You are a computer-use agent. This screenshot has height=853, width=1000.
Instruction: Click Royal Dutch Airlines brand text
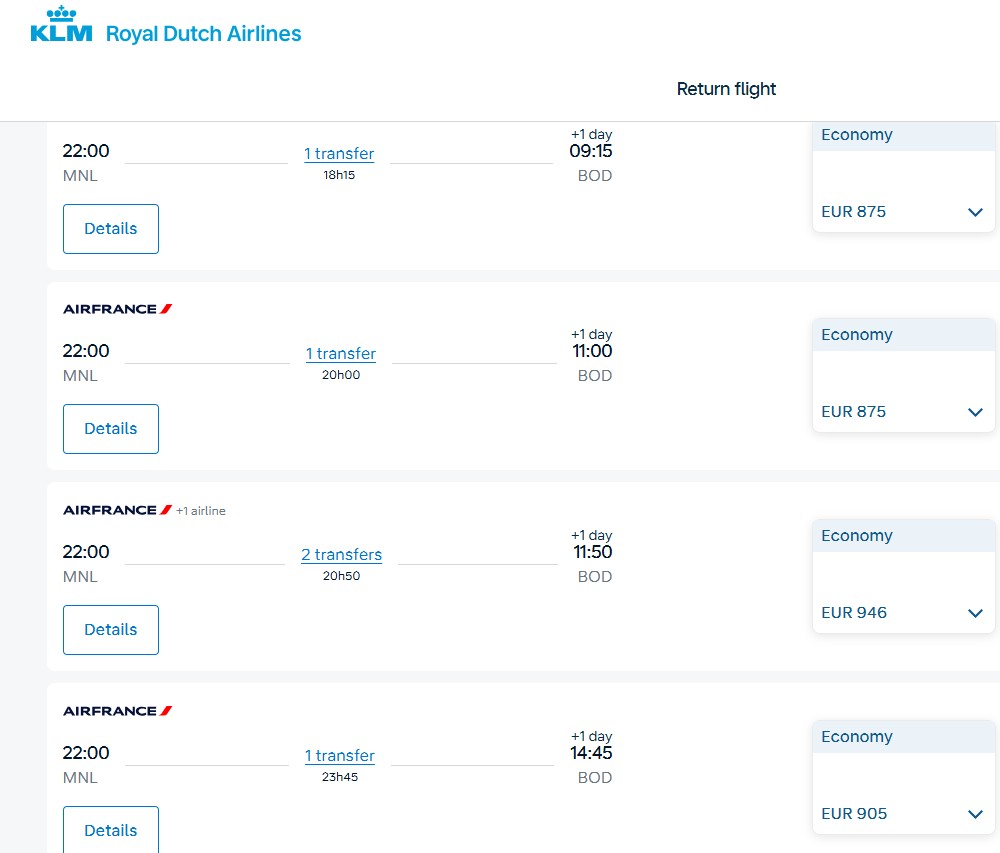pyautogui.click(x=203, y=34)
